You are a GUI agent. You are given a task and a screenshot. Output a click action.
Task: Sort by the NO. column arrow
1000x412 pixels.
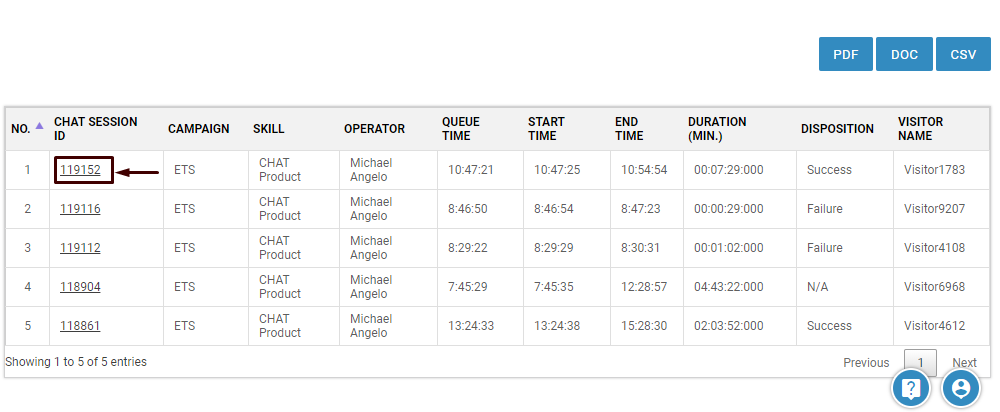(x=39, y=127)
